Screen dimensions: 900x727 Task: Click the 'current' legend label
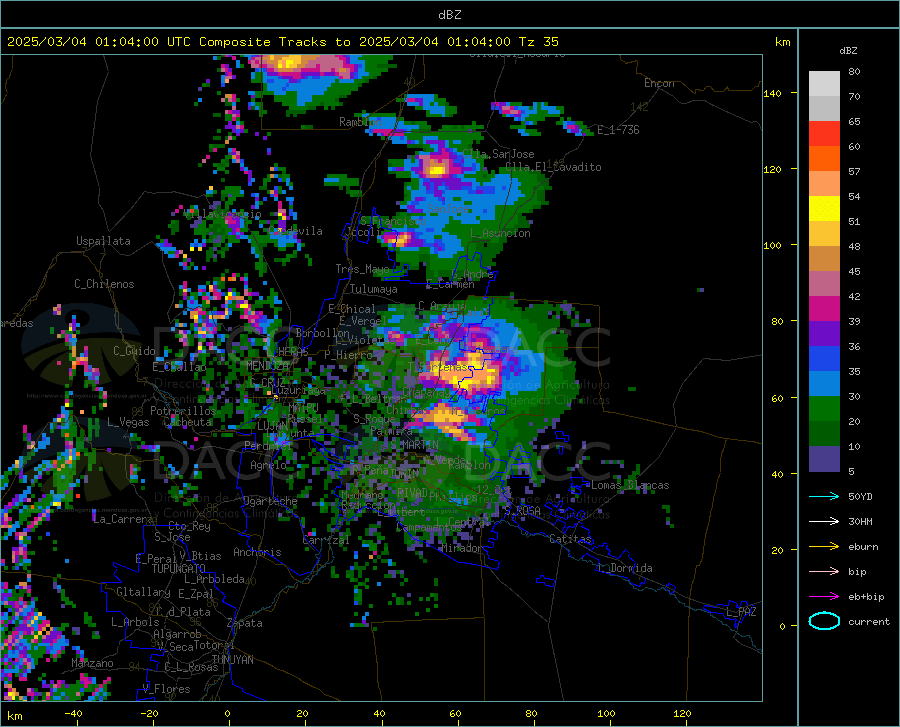click(x=869, y=621)
